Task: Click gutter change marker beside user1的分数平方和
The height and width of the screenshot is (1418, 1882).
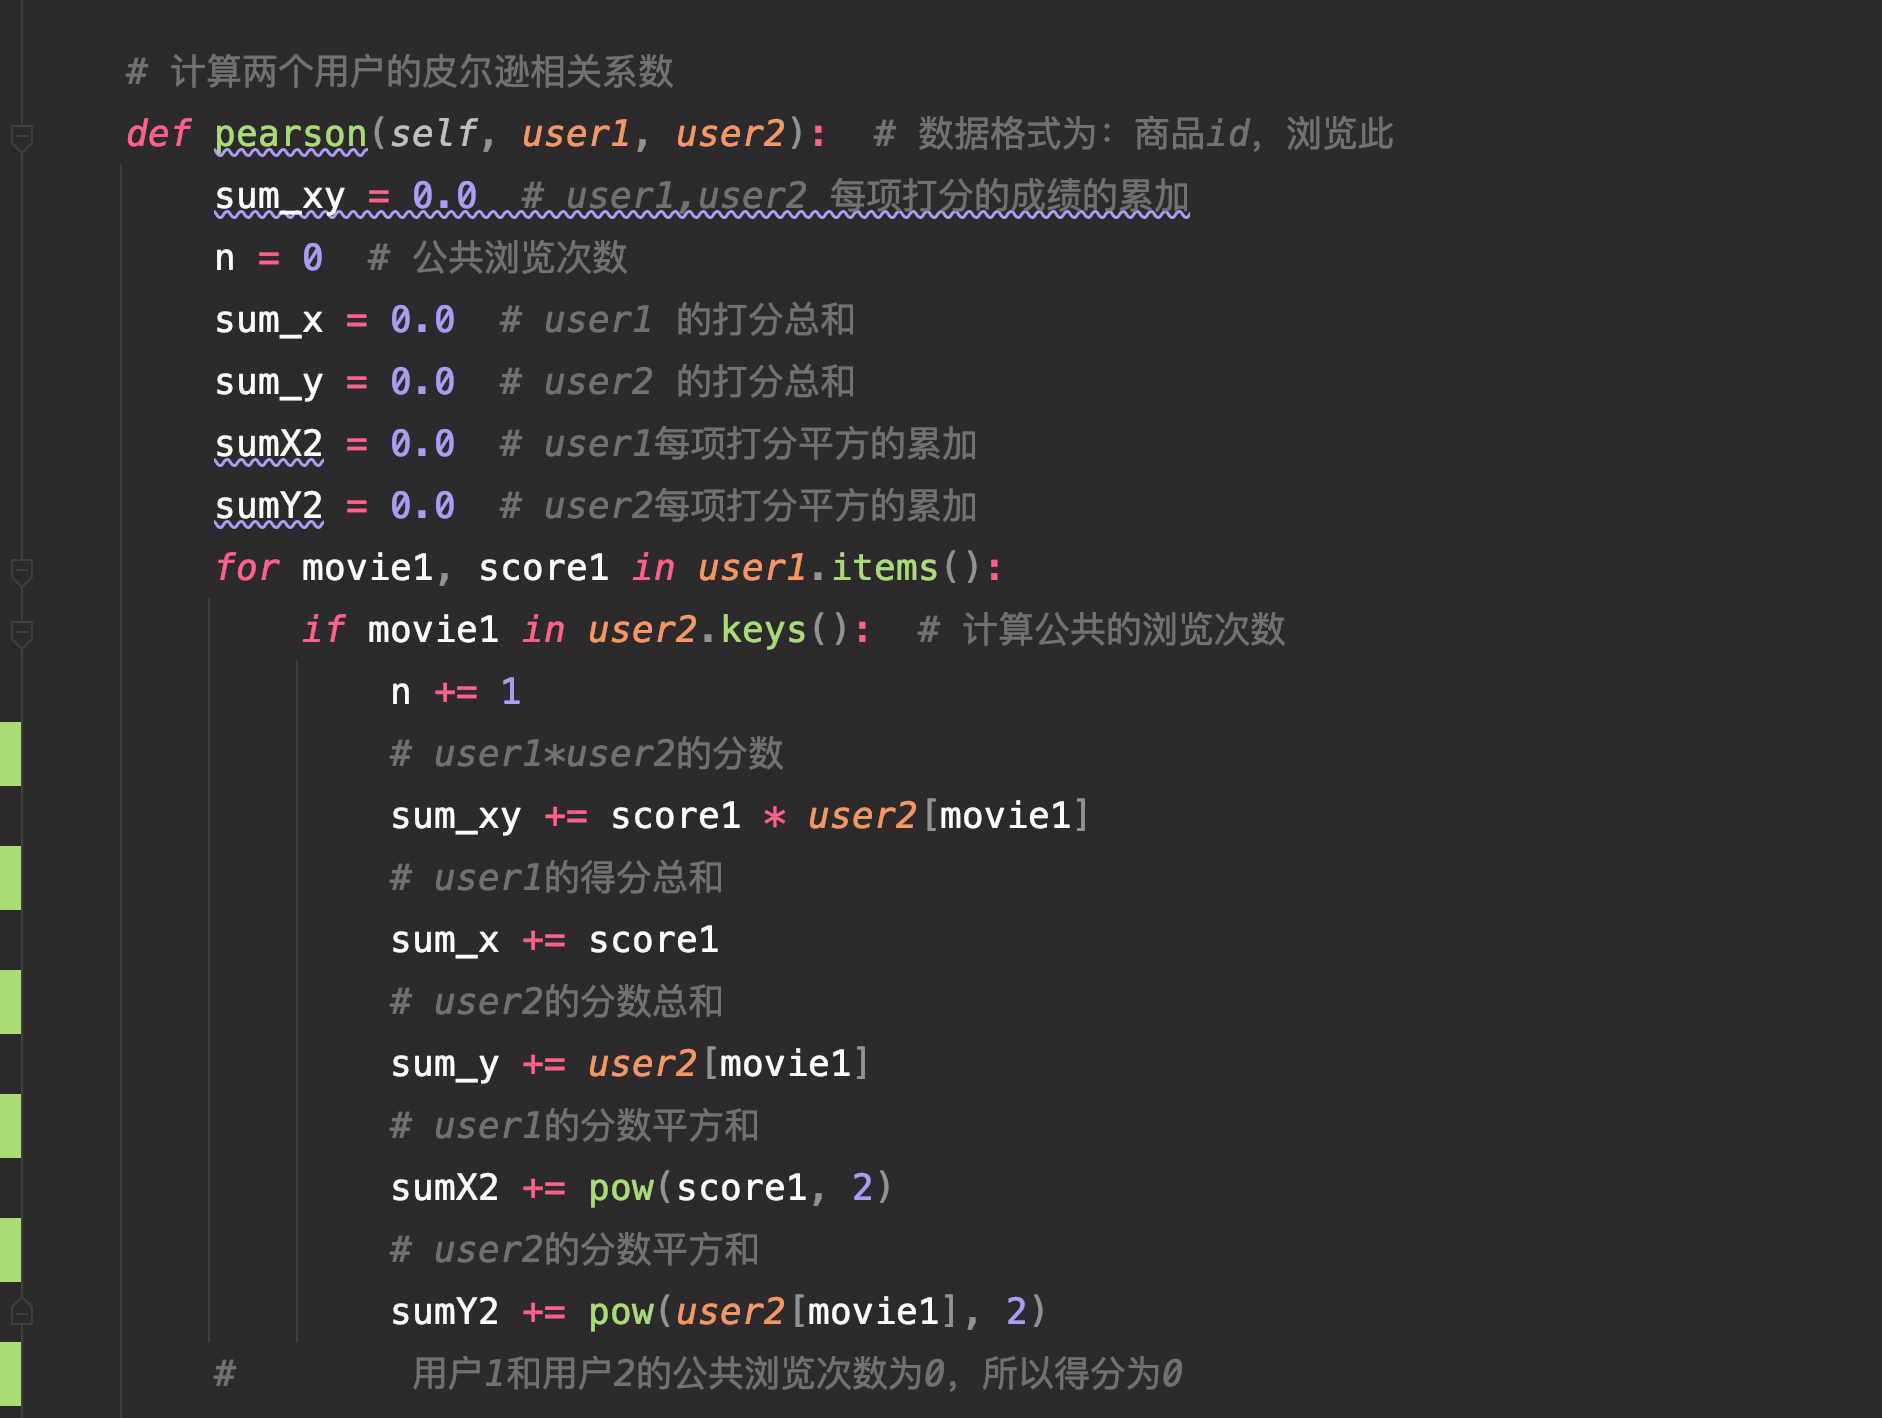Action: pyautogui.click(x=10, y=1126)
